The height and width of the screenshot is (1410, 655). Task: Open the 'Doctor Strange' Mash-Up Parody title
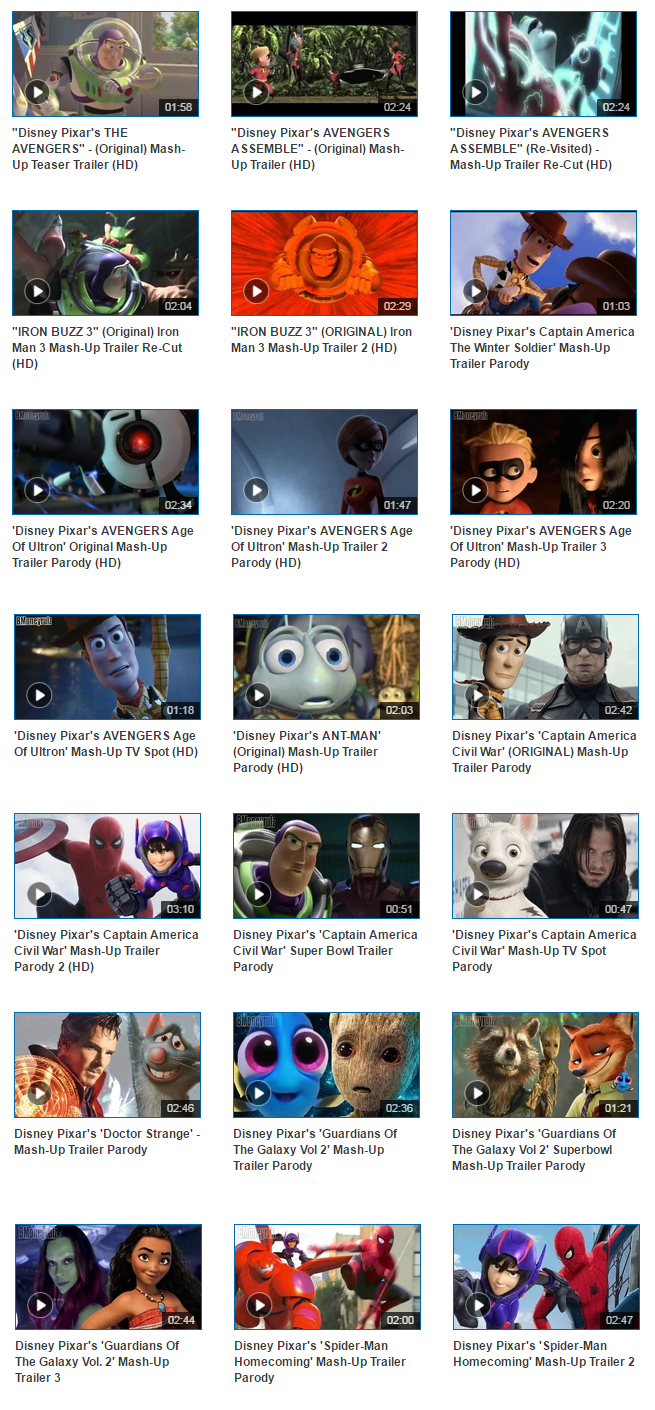[107, 1142]
